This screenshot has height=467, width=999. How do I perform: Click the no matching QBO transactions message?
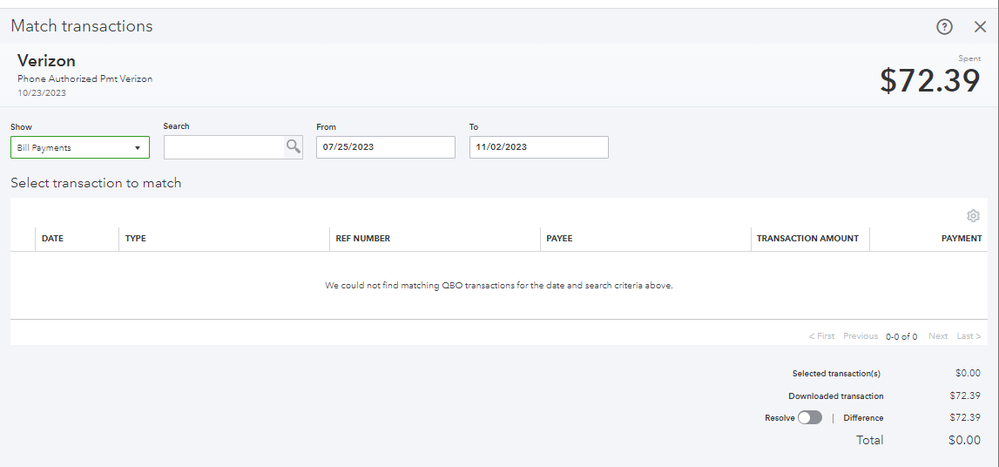pyautogui.click(x=499, y=285)
